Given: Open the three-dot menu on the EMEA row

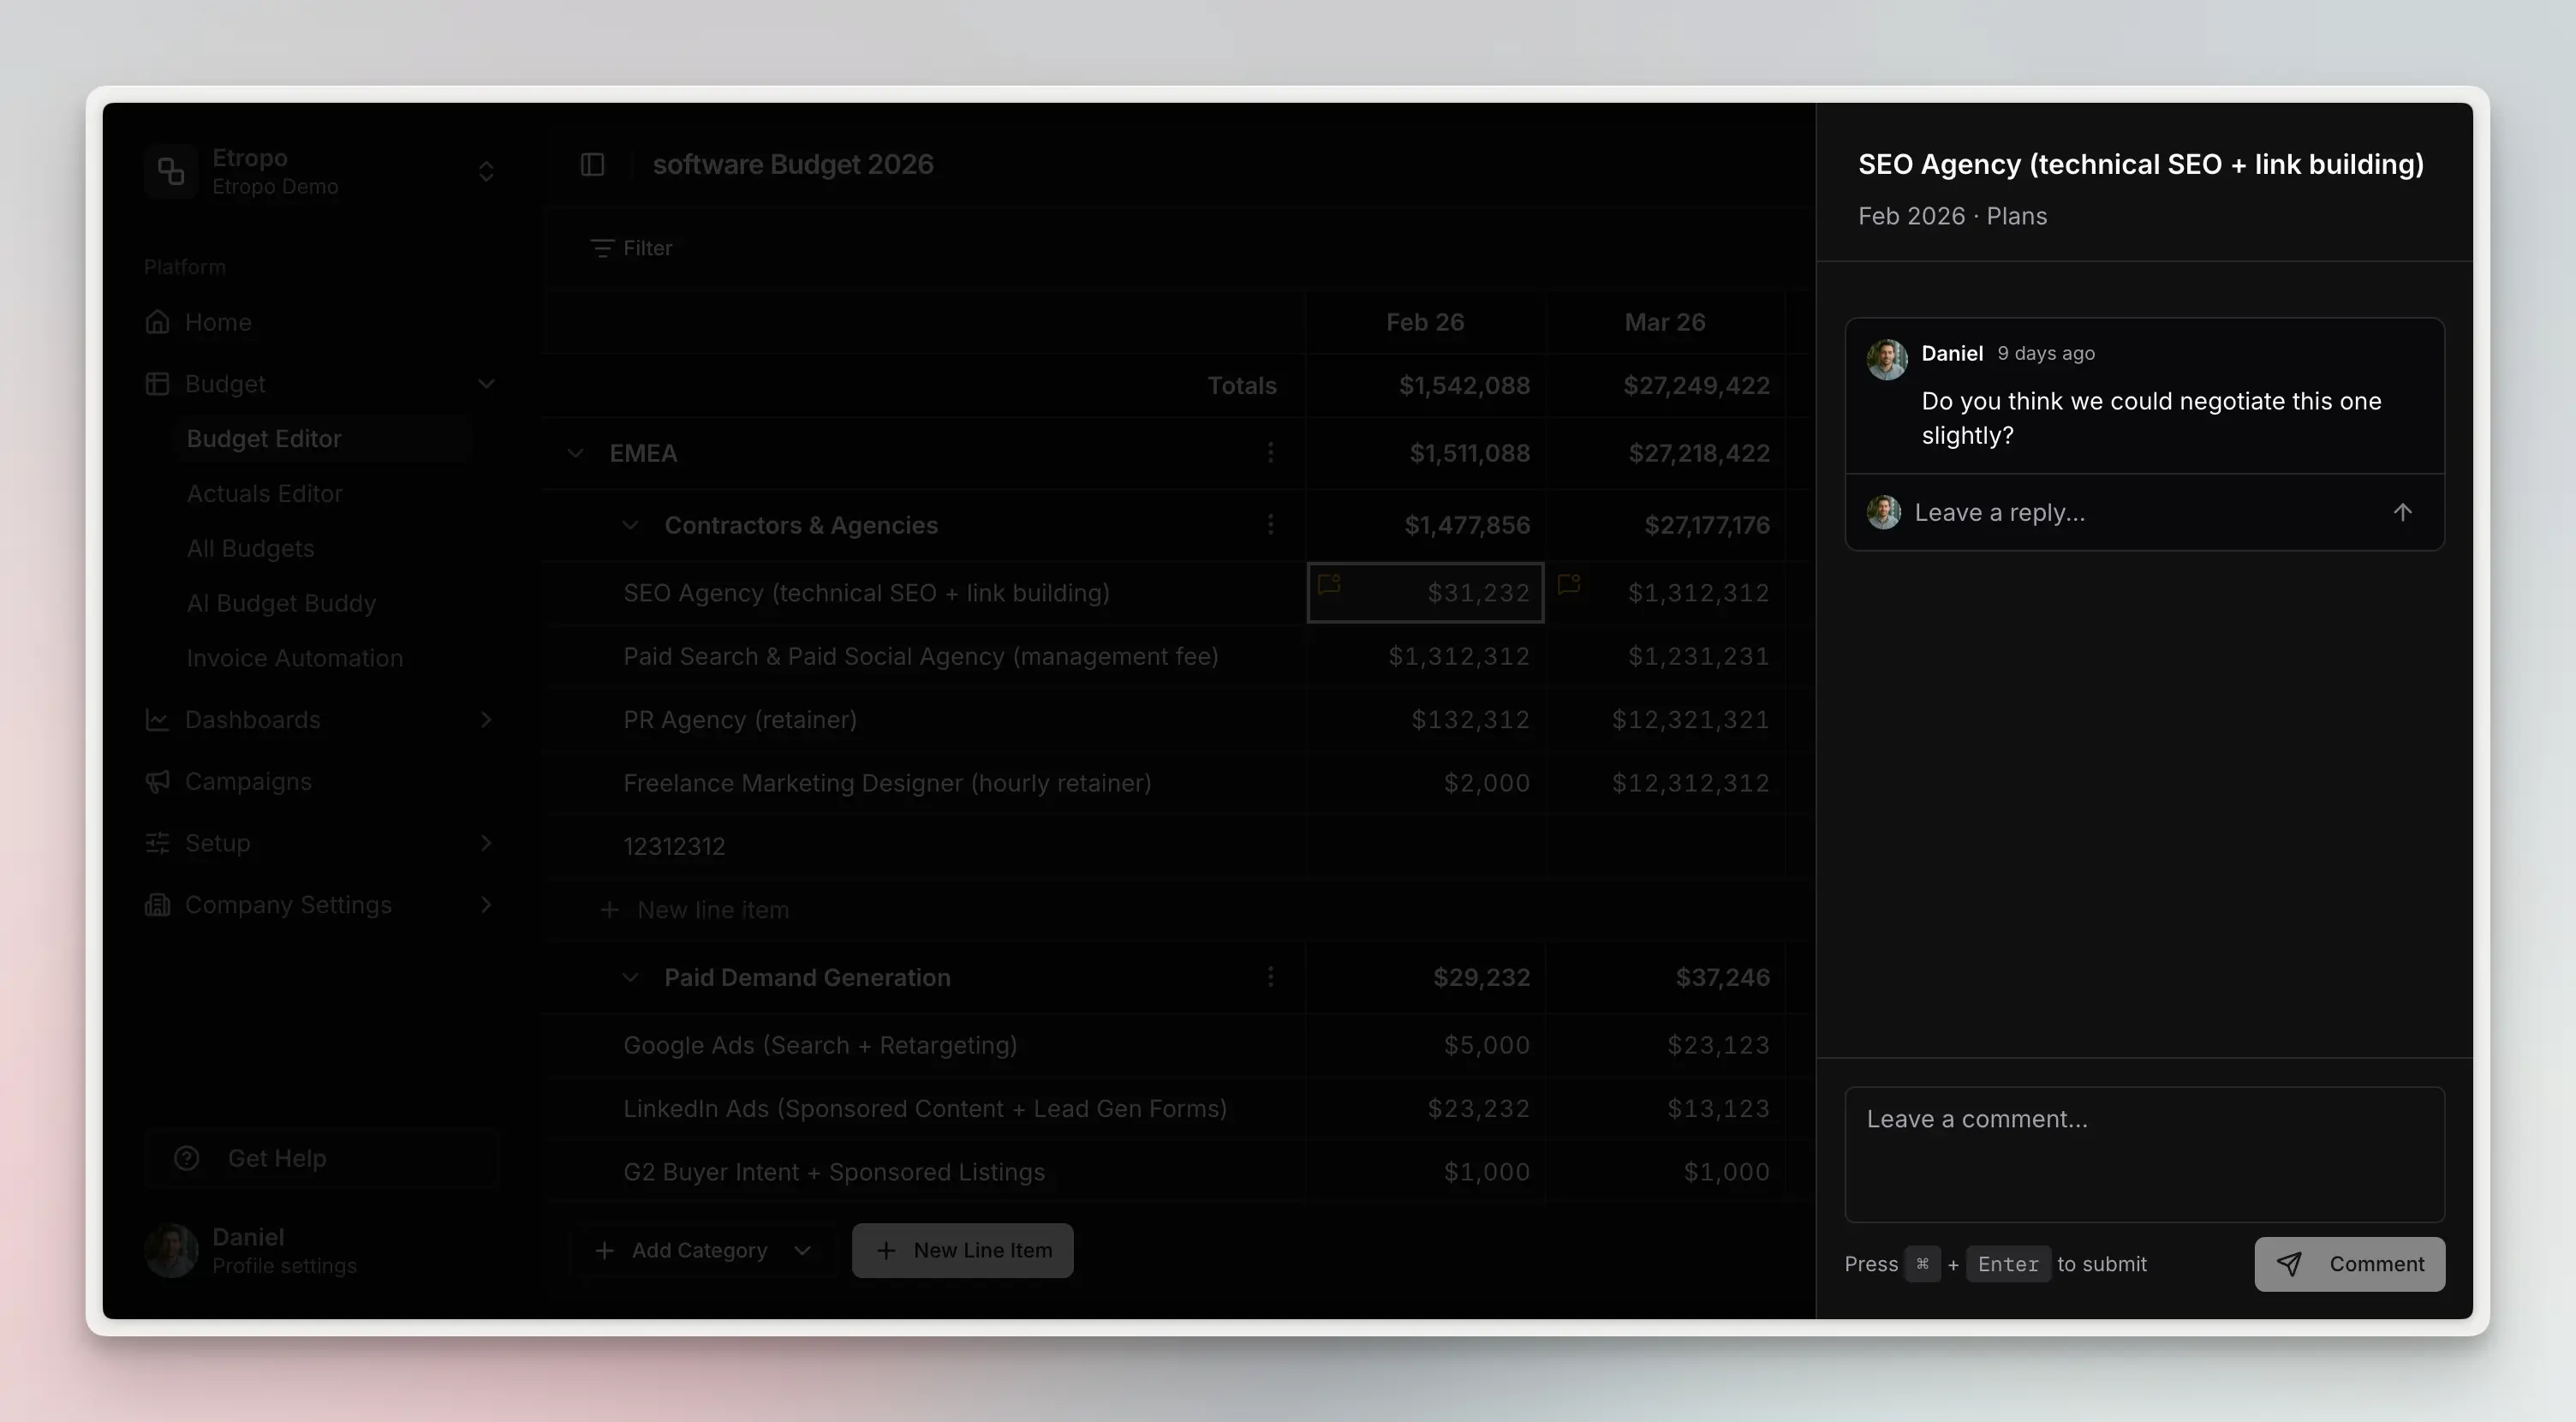Looking at the screenshot, I should pyautogui.click(x=1271, y=453).
